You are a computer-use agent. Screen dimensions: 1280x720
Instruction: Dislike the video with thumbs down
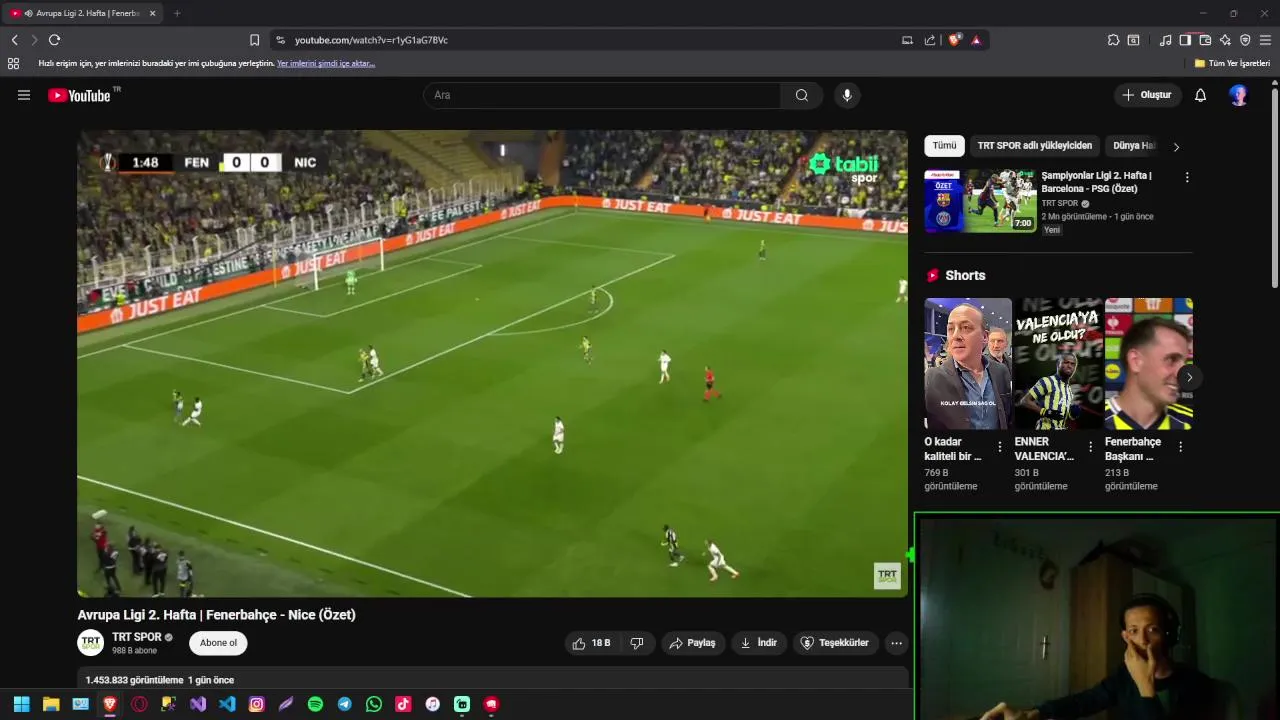click(x=637, y=643)
